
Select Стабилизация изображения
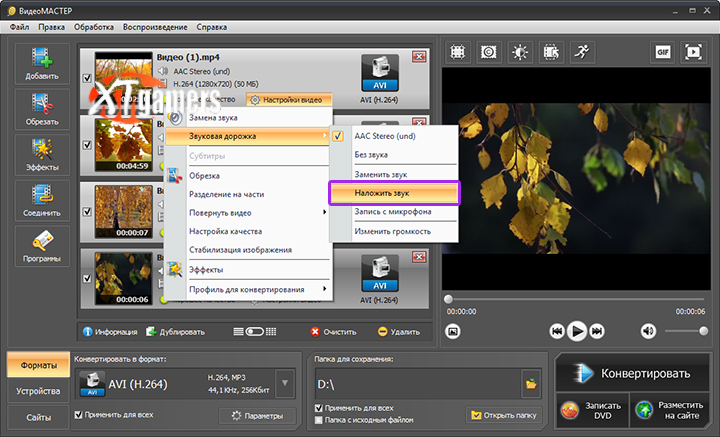pyautogui.click(x=248, y=250)
